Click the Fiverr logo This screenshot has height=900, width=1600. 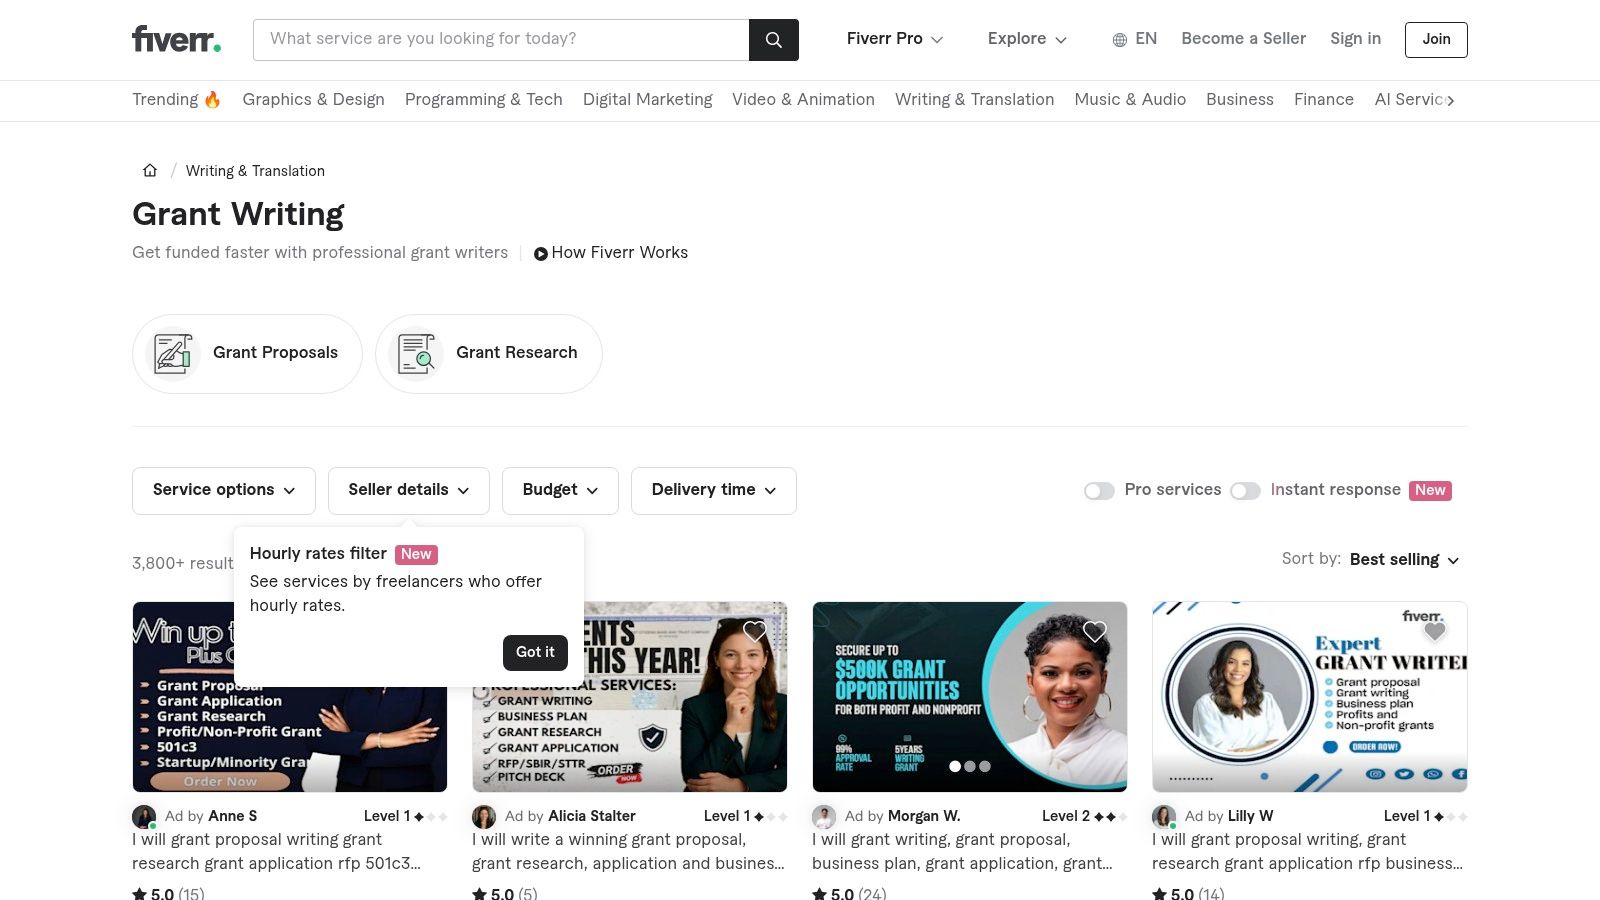point(176,39)
